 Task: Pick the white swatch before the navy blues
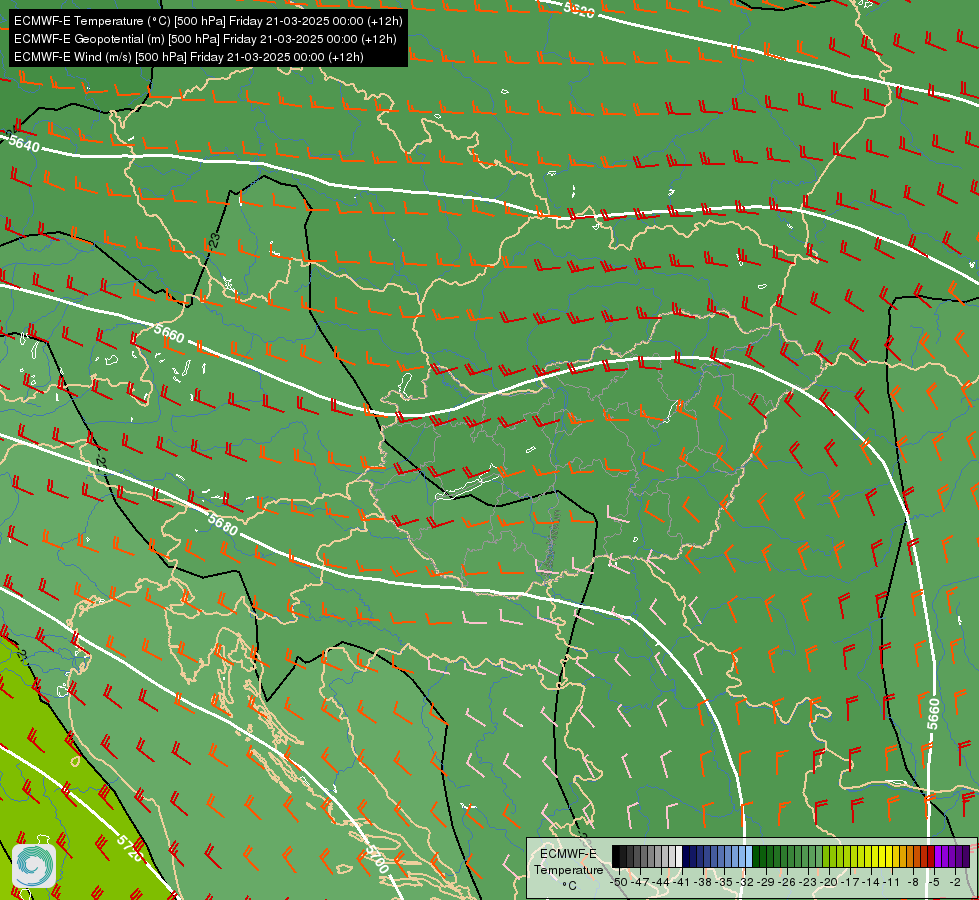[x=679, y=856]
